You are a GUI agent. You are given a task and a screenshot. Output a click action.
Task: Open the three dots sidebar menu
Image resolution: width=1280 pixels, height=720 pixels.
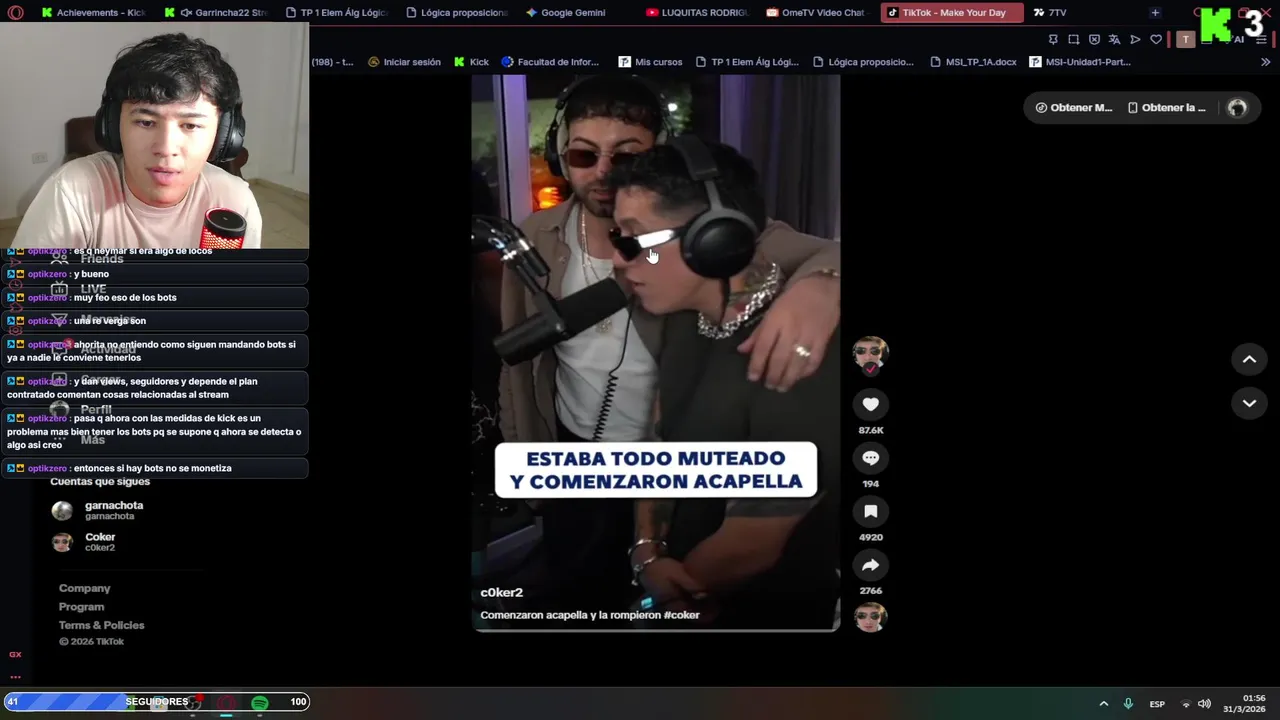[x=15, y=677]
